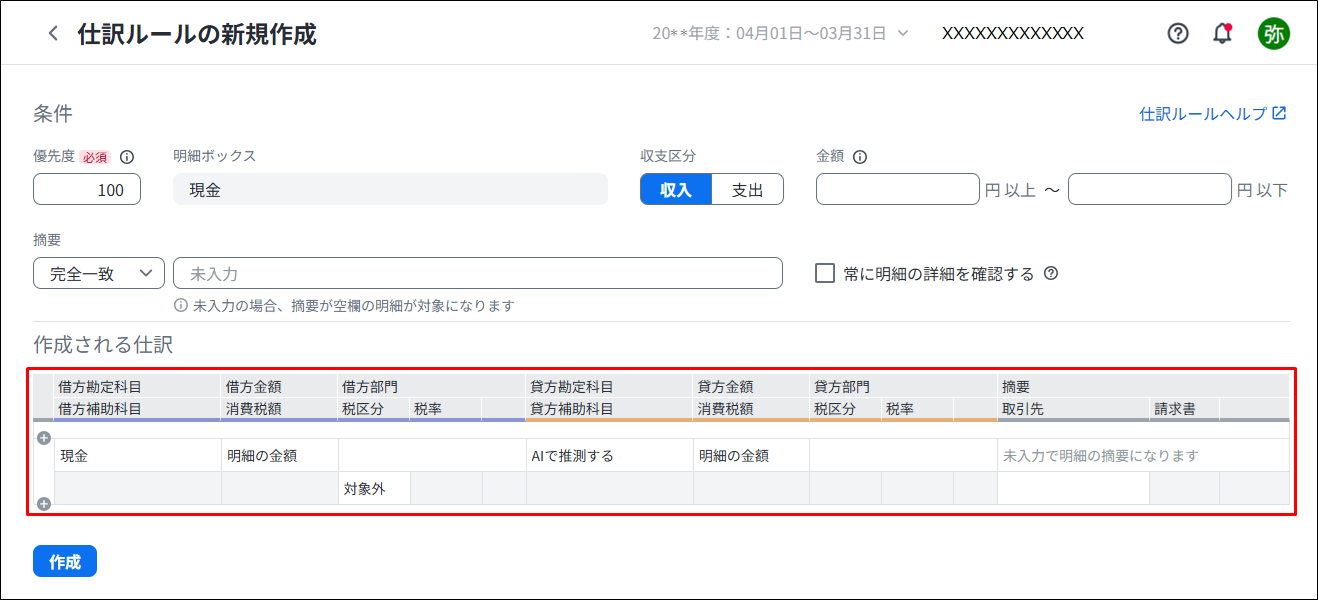Switch 収支区分 to 支出
This screenshot has height=600, width=1318.
point(747,190)
